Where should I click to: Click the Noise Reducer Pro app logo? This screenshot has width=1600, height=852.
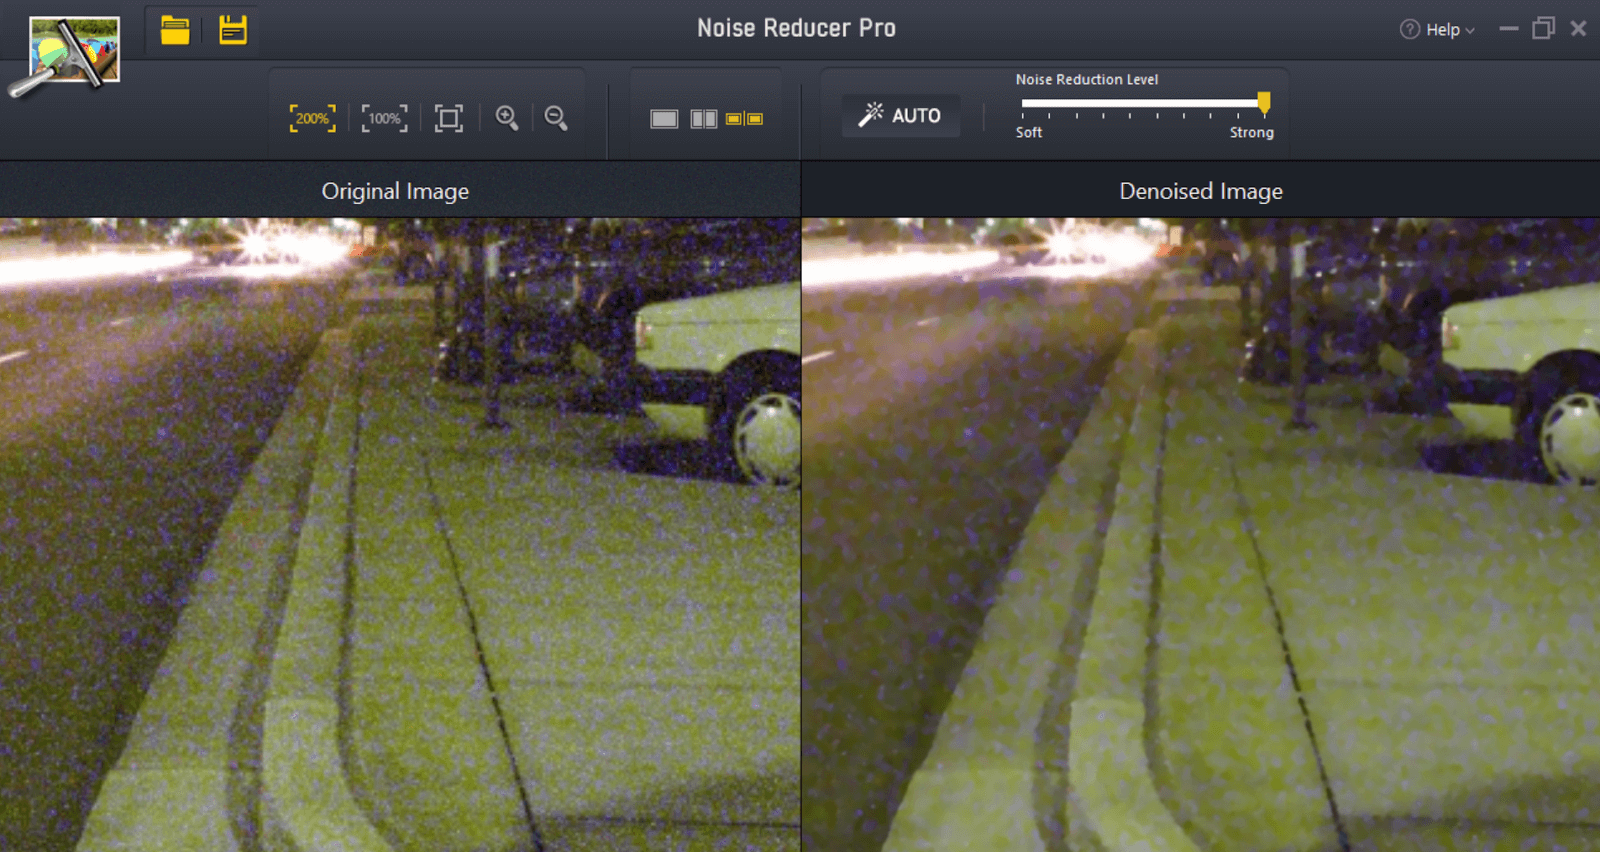65,55
